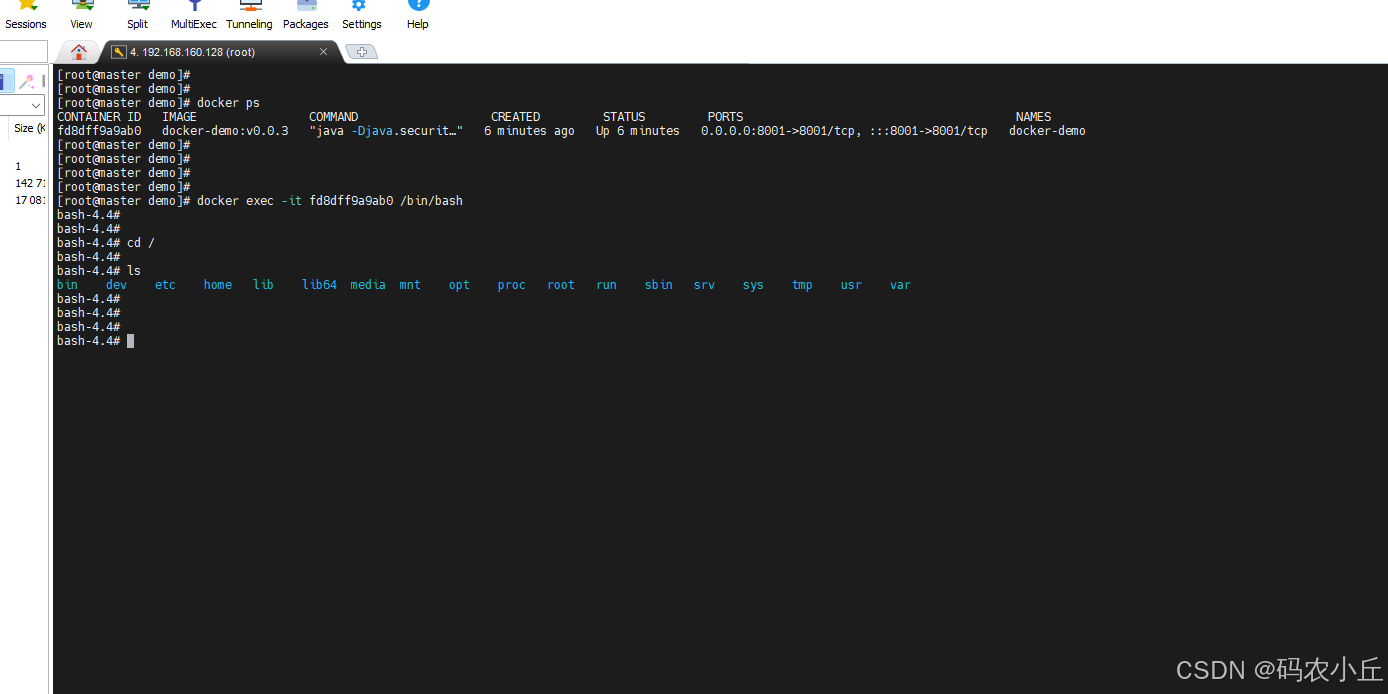Switch to the Home tab
The width and height of the screenshot is (1388, 694).
(x=79, y=52)
